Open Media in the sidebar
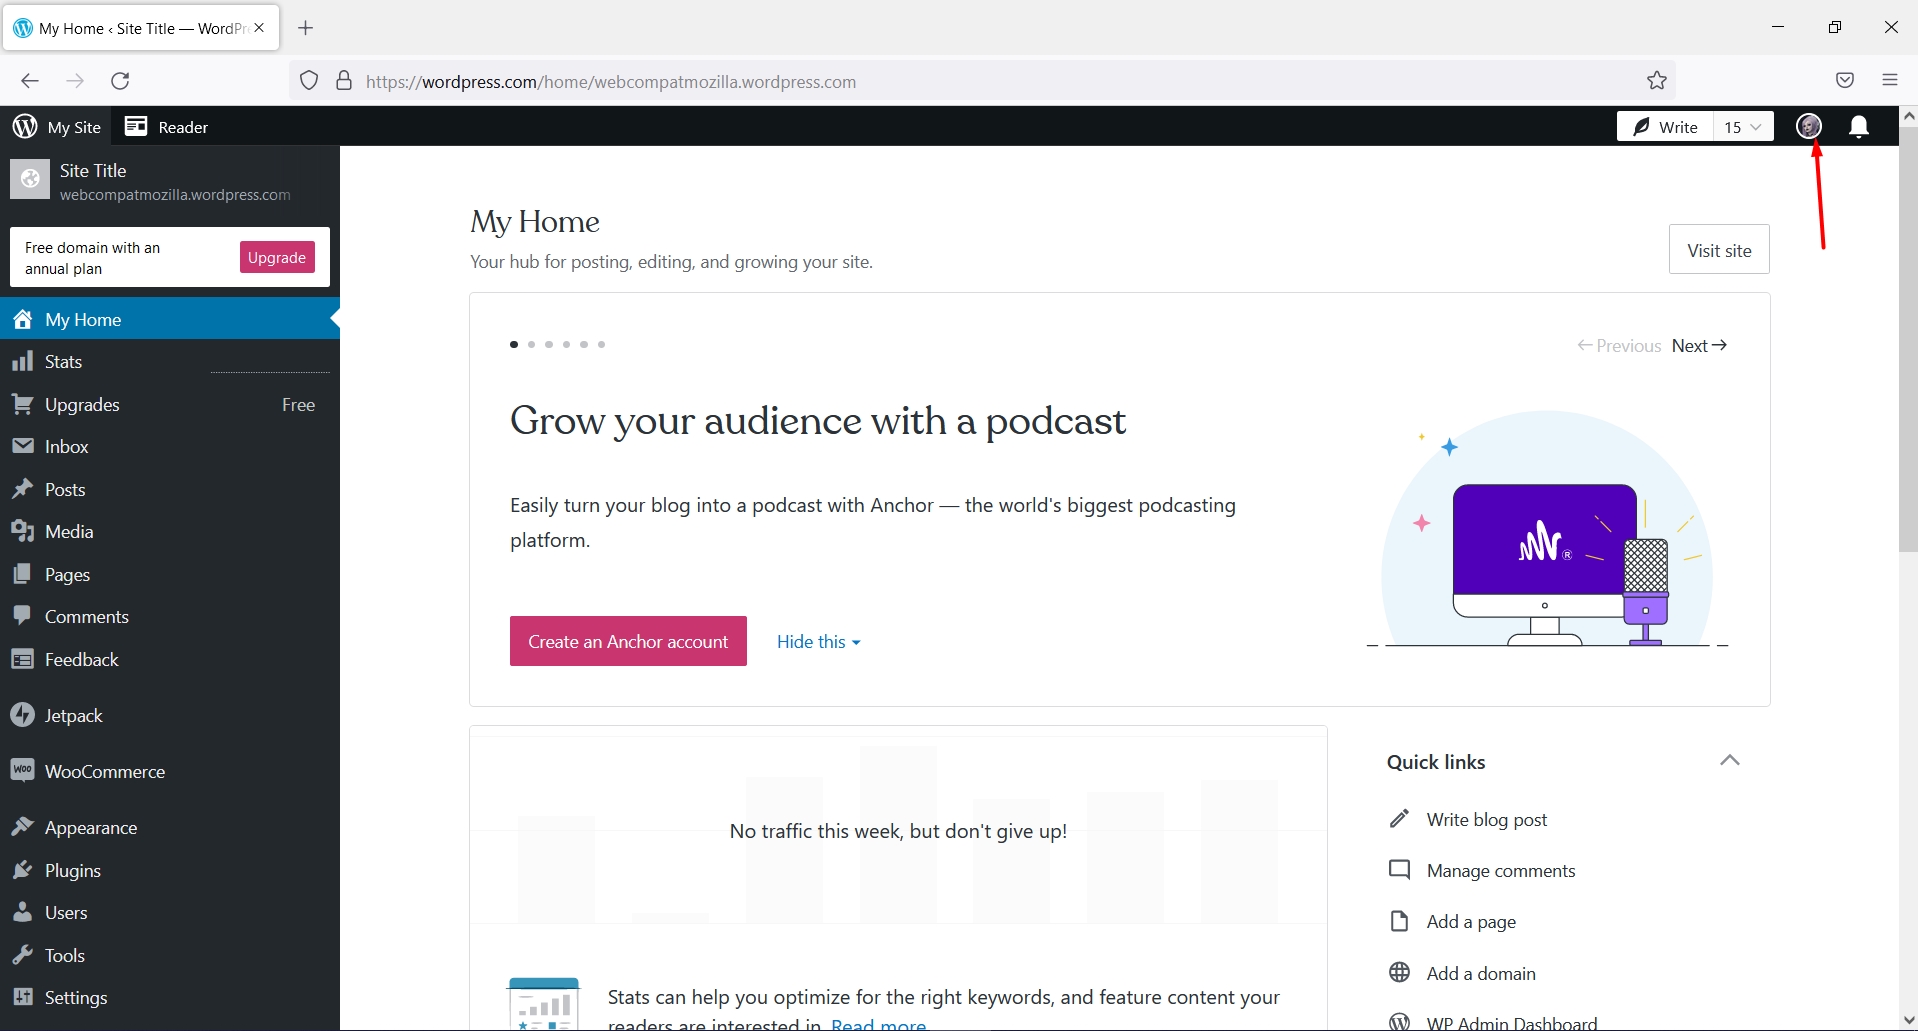The width and height of the screenshot is (1918, 1031). [x=170, y=532]
